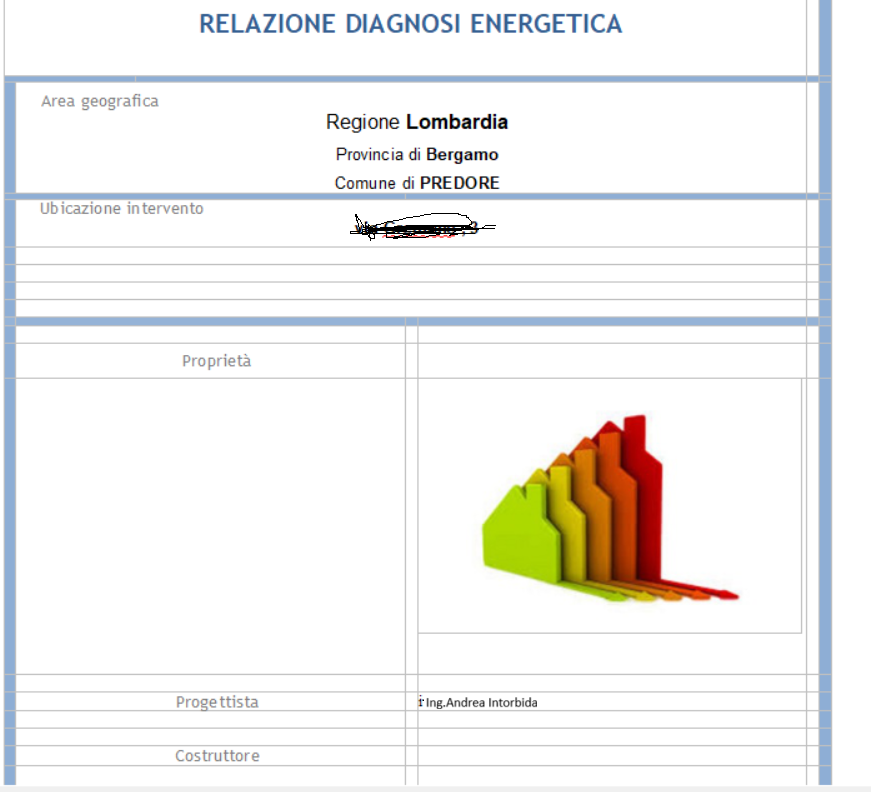Image resolution: width=871 pixels, height=792 pixels.
Task: Click the empty cell right of Proprietà
Action: click(610, 361)
